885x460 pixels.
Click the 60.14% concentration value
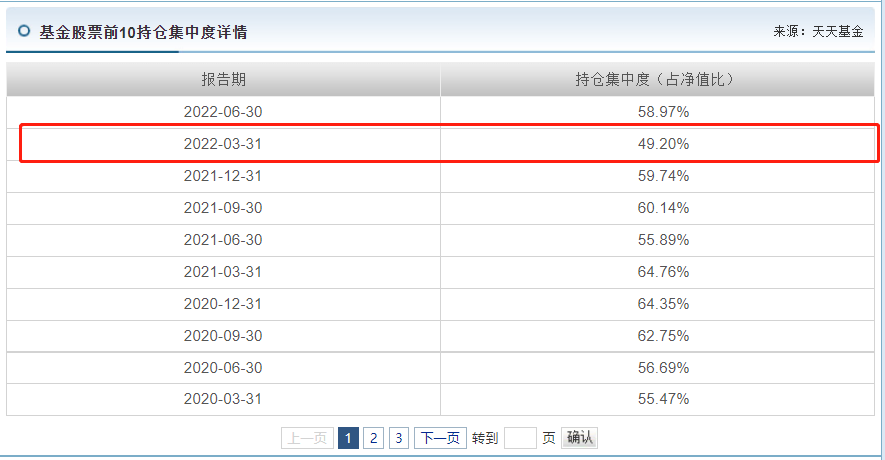(x=663, y=208)
